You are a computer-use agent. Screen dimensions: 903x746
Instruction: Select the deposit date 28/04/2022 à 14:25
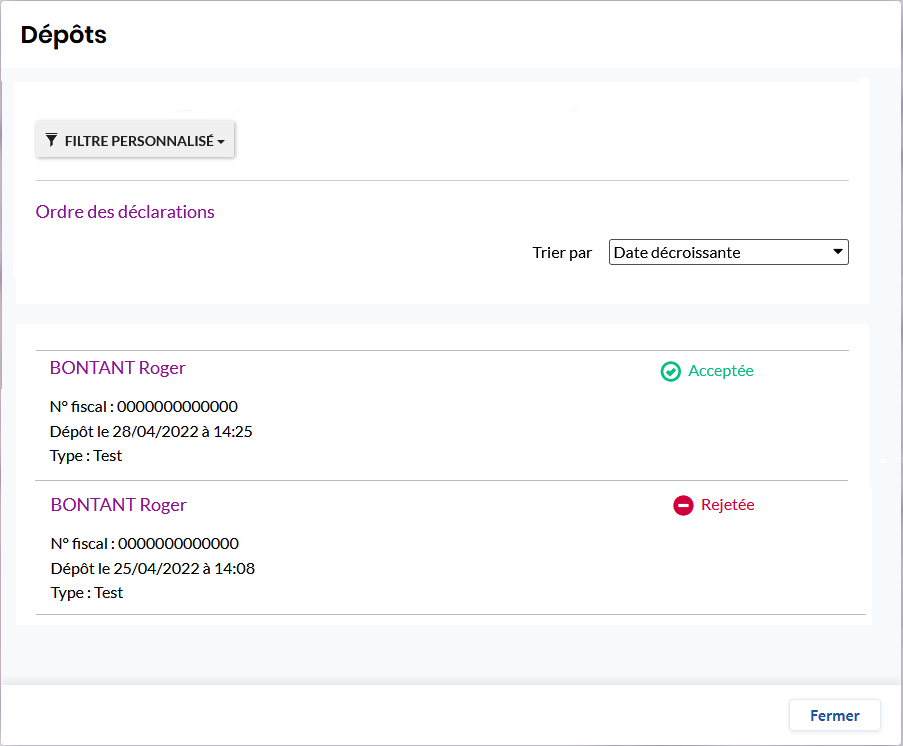point(151,431)
